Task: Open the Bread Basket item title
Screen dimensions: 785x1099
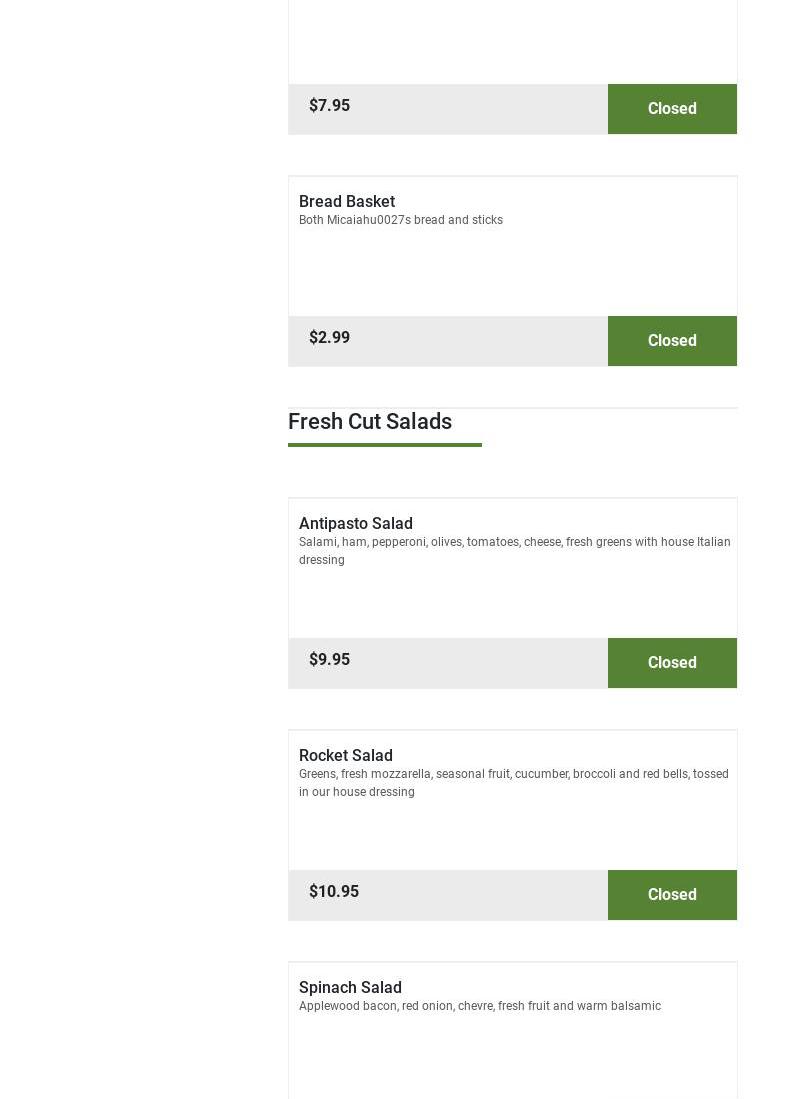Action: 347,202
